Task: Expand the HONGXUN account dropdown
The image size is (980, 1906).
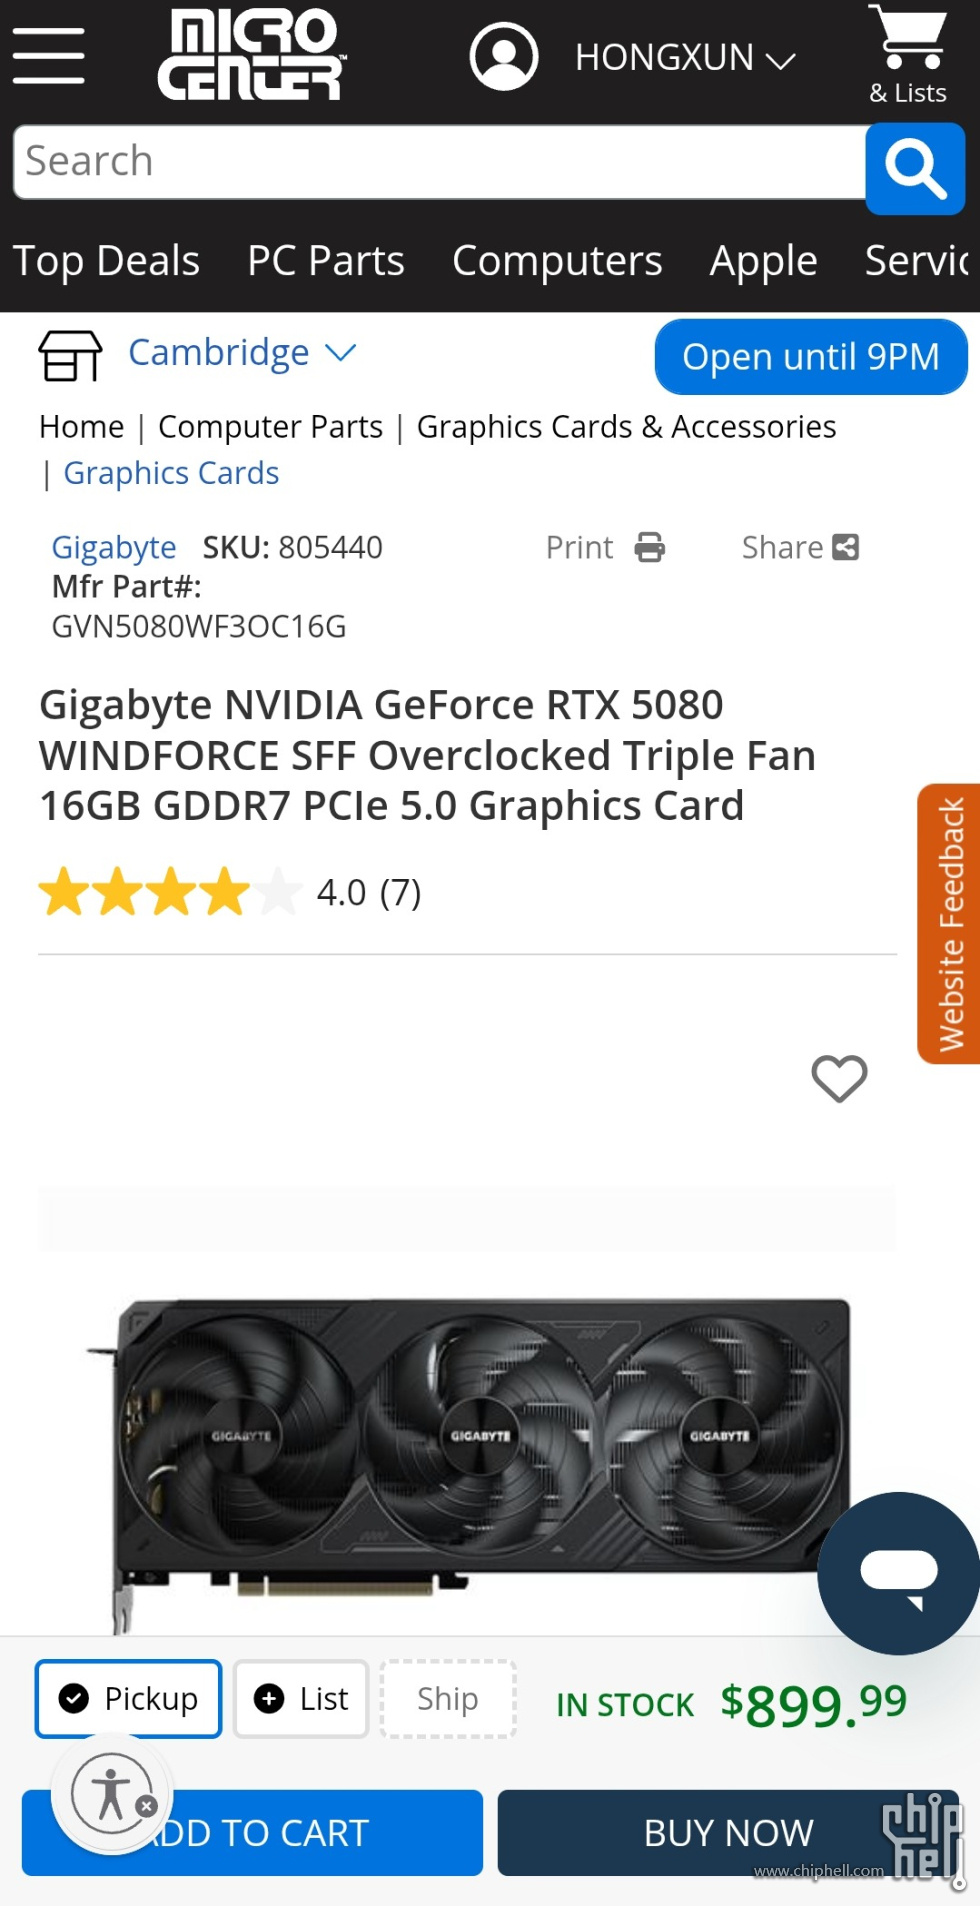Action: (686, 58)
